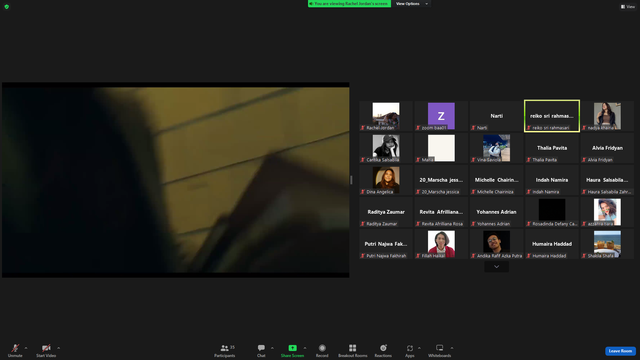This screenshot has height=360, width=640.
Task: Show next page of participant thumbnails
Action: tap(496, 267)
